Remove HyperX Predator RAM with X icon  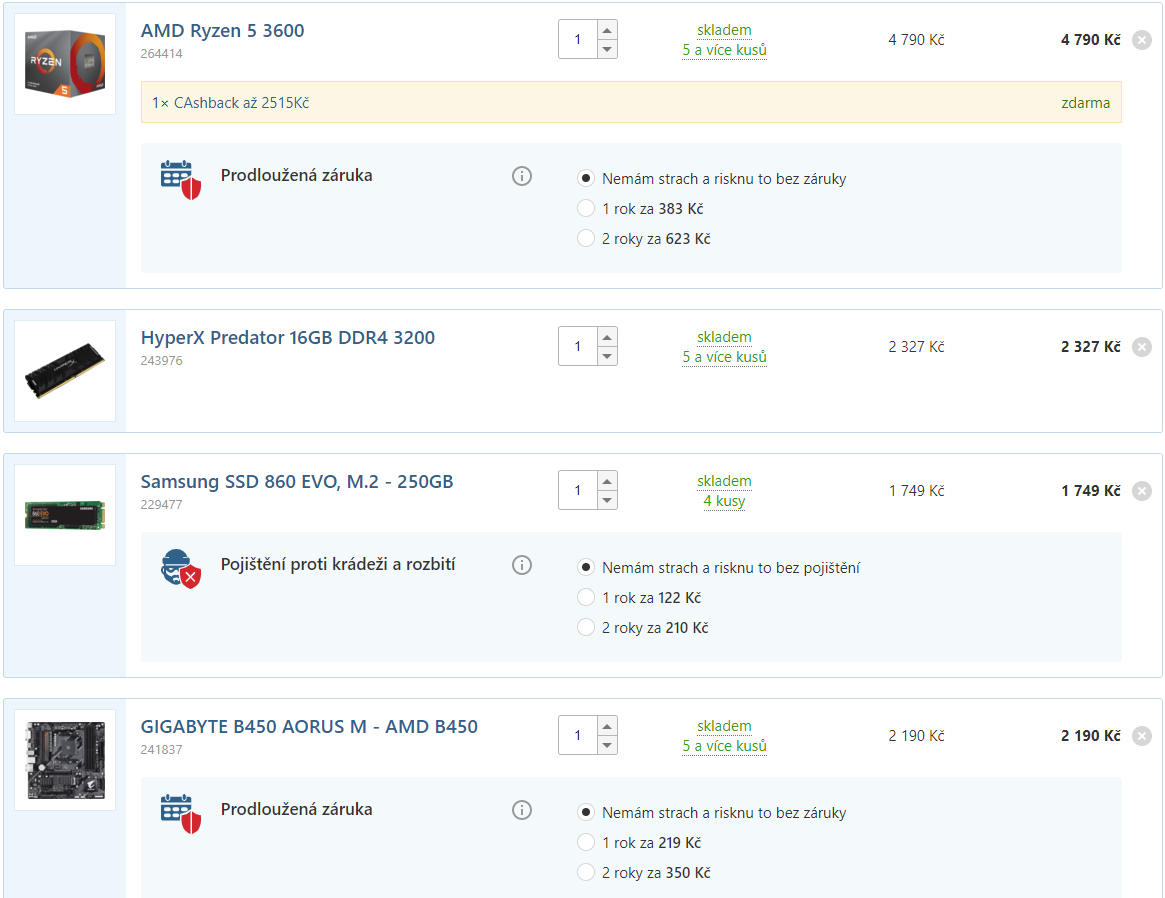pos(1142,347)
